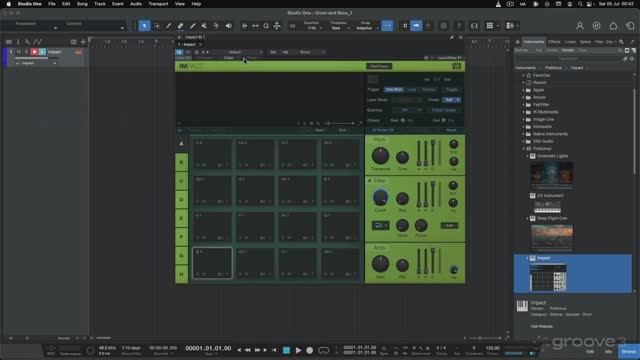This screenshot has width=640, height=360.
Task: Collapse the PreSonus folder
Action: (x=524, y=149)
